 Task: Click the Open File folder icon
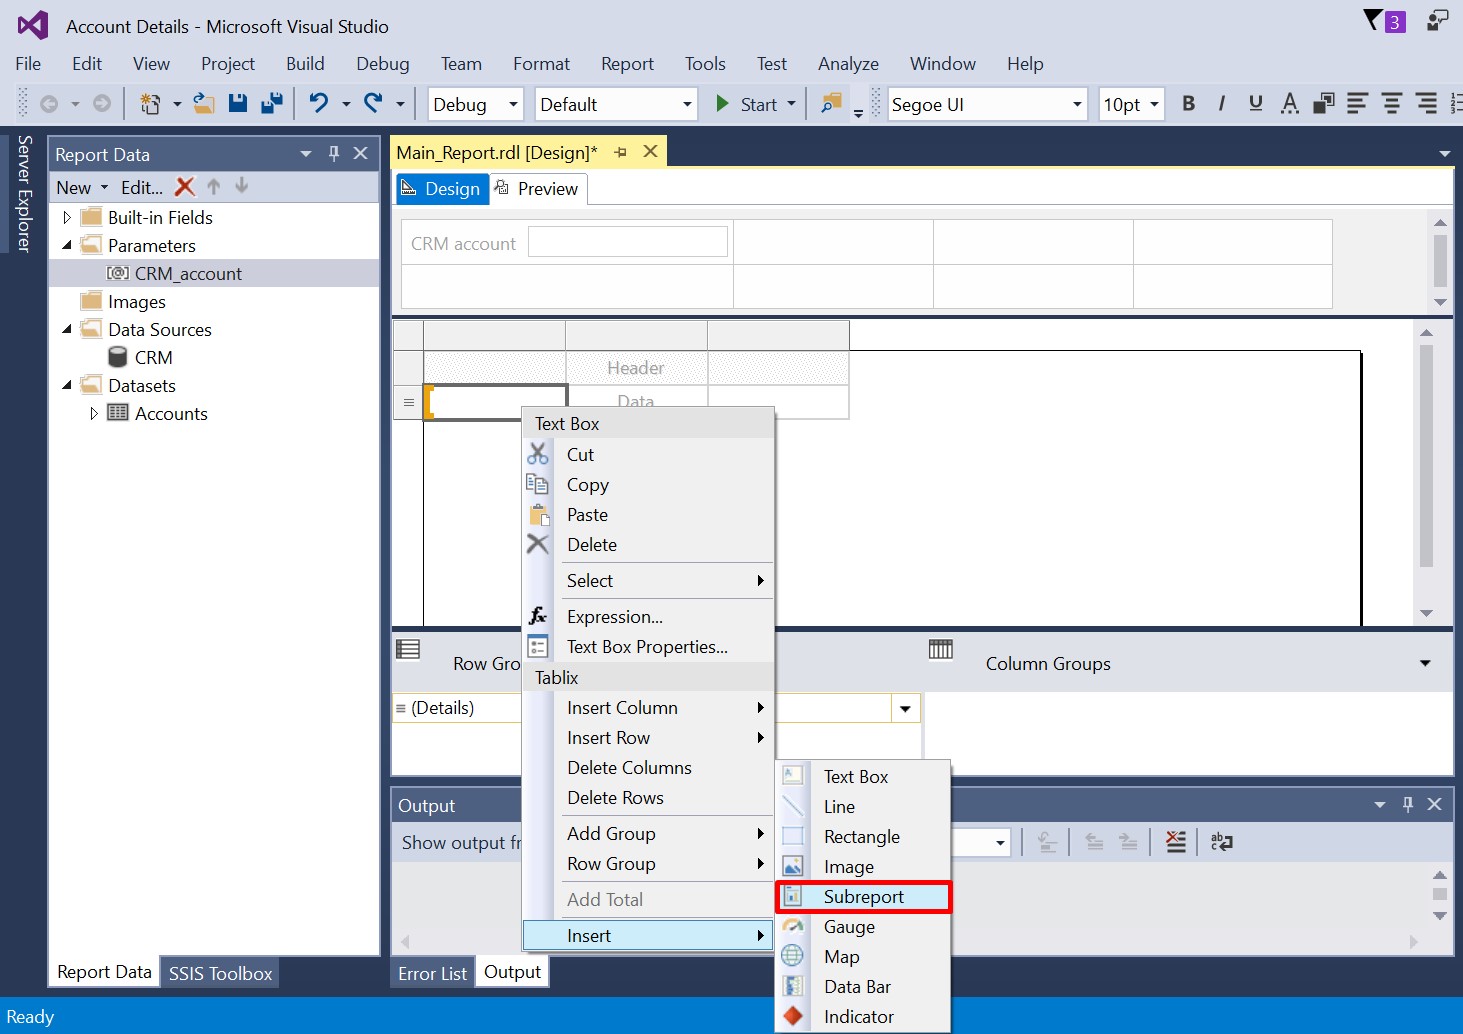[204, 103]
